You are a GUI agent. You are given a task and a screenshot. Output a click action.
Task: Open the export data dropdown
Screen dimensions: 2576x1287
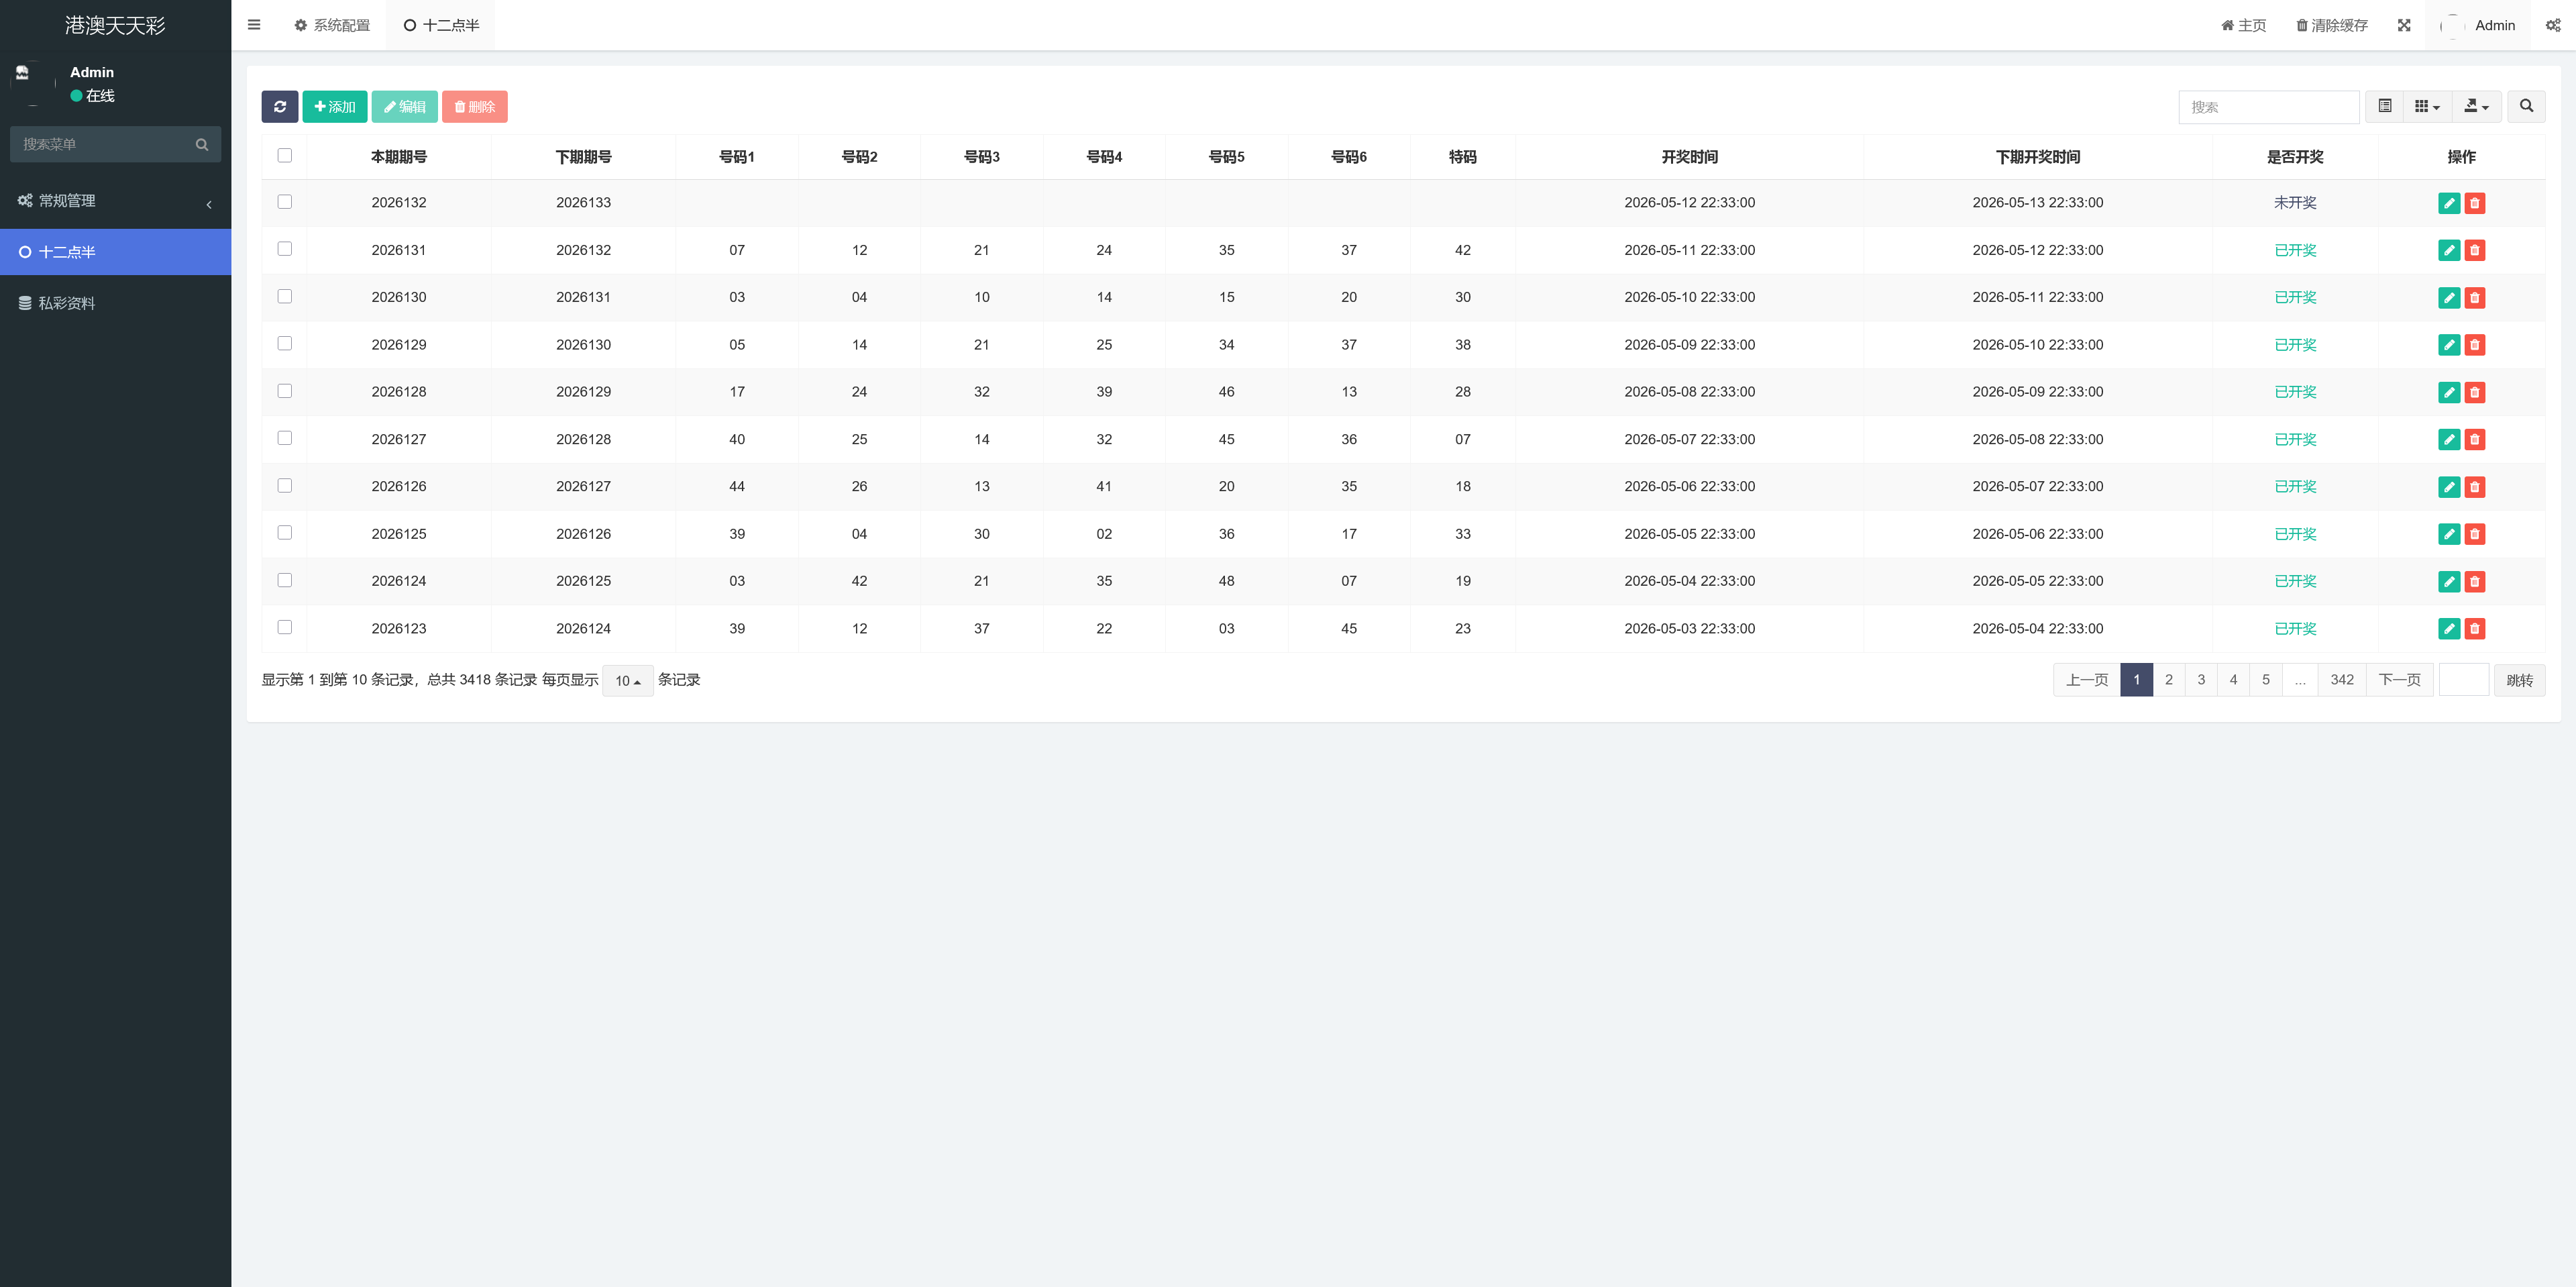point(2476,106)
